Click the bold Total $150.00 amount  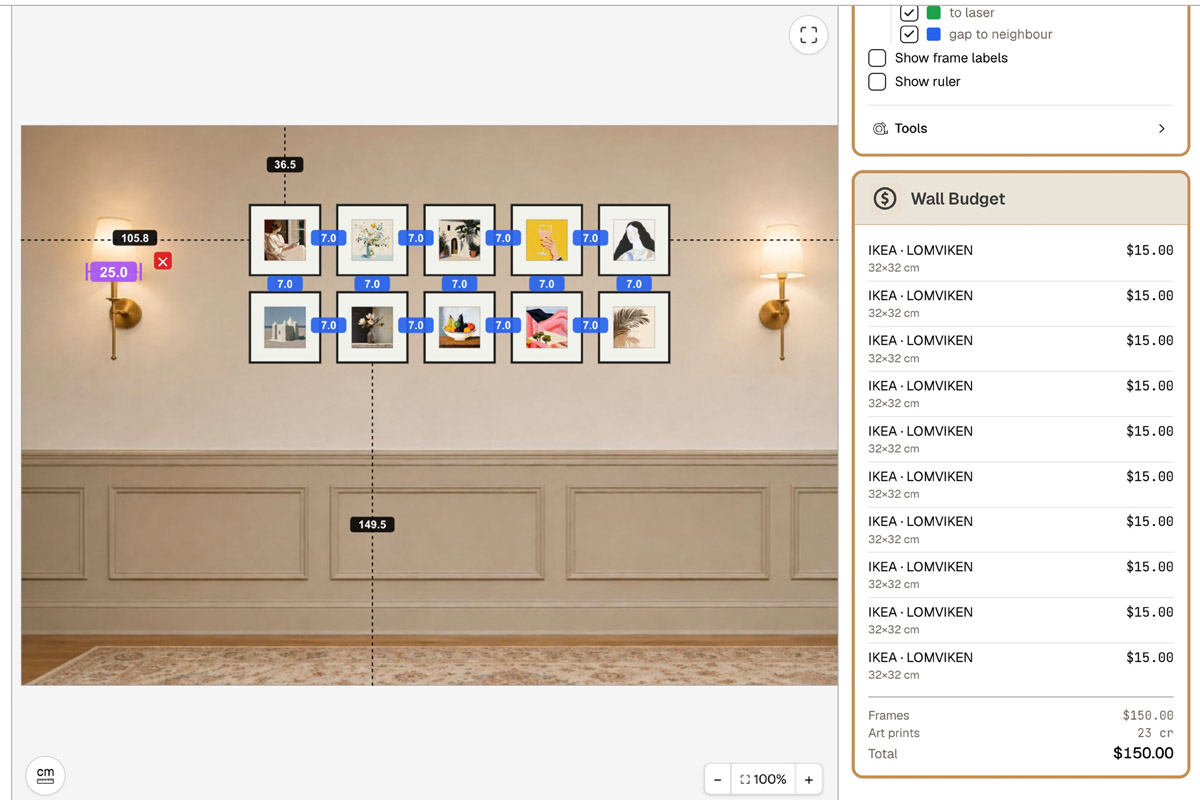pyautogui.click(x=1143, y=753)
